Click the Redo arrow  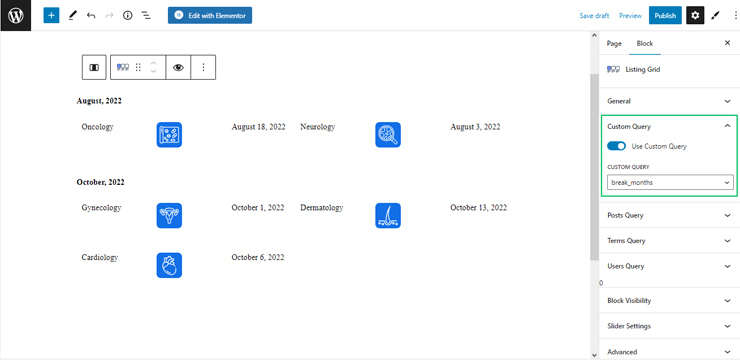(109, 16)
